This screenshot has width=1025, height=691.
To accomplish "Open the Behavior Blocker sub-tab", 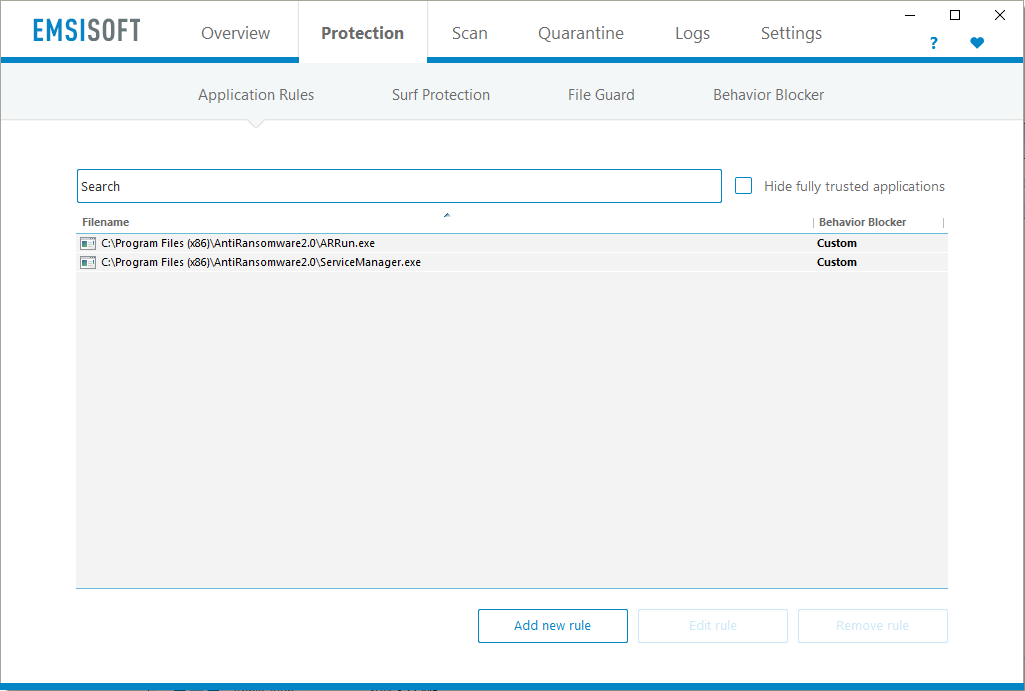I will point(769,95).
